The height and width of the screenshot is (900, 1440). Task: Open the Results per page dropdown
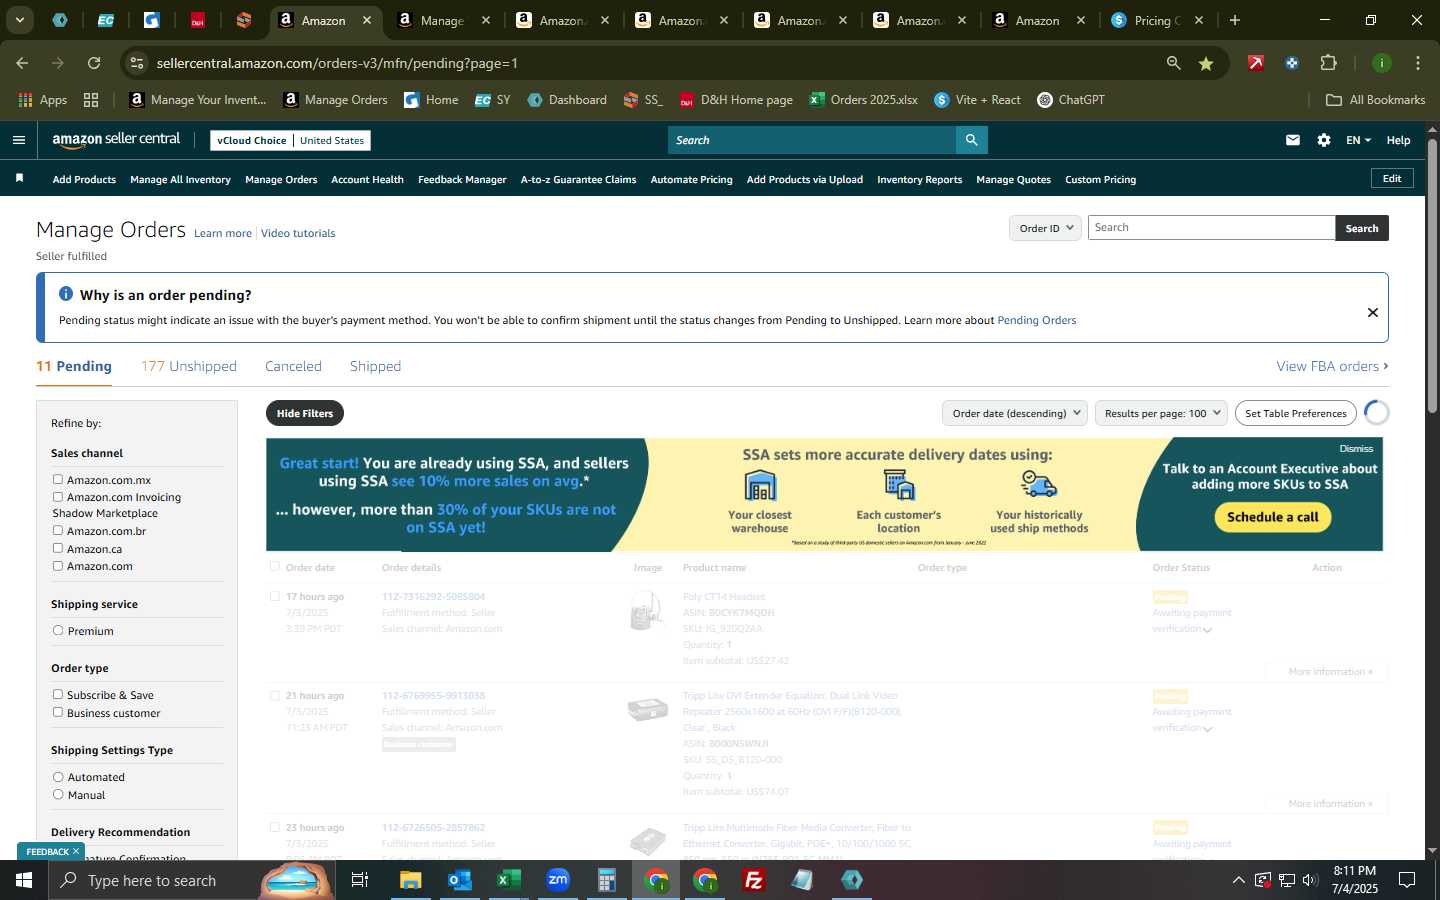(1162, 413)
